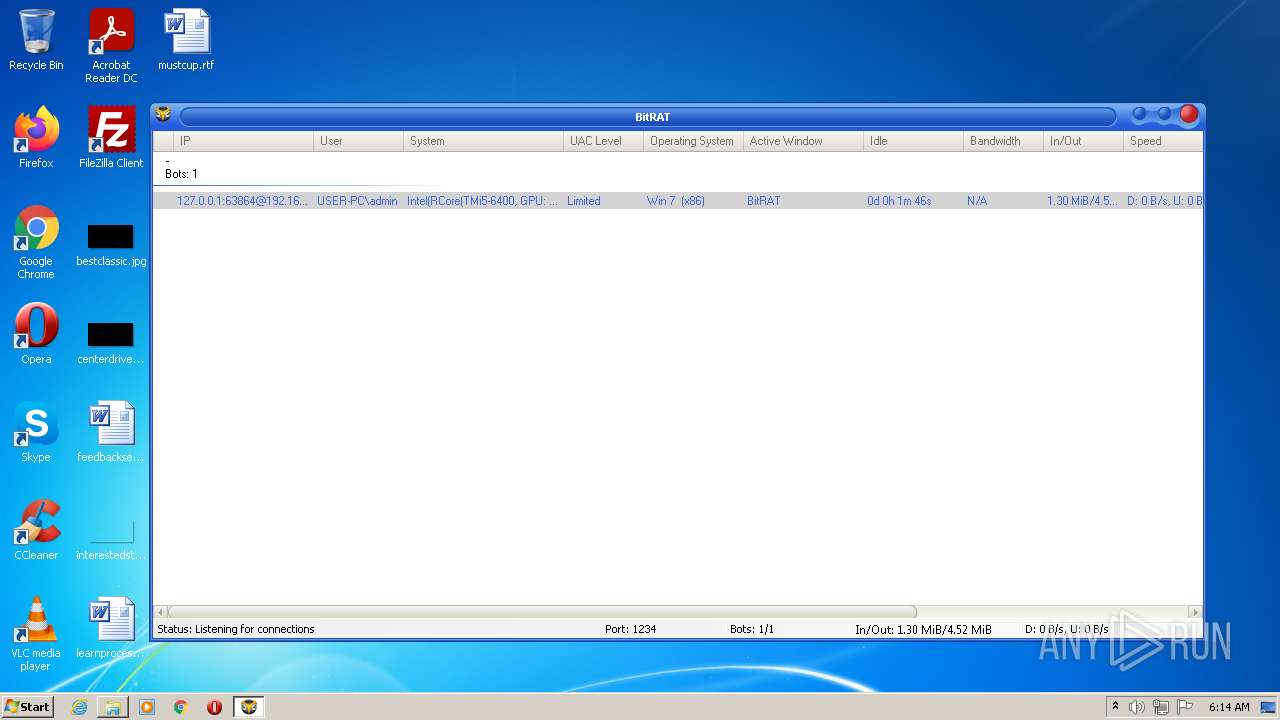
Task: Click the Show desktop tray button
Action: coord(1268,707)
